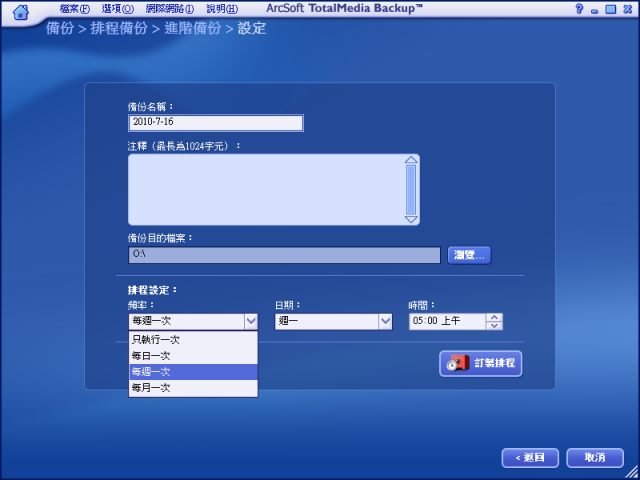The width and height of the screenshot is (640, 480).
Task: Select 每週一次 in the frequency list
Action: pos(193,372)
